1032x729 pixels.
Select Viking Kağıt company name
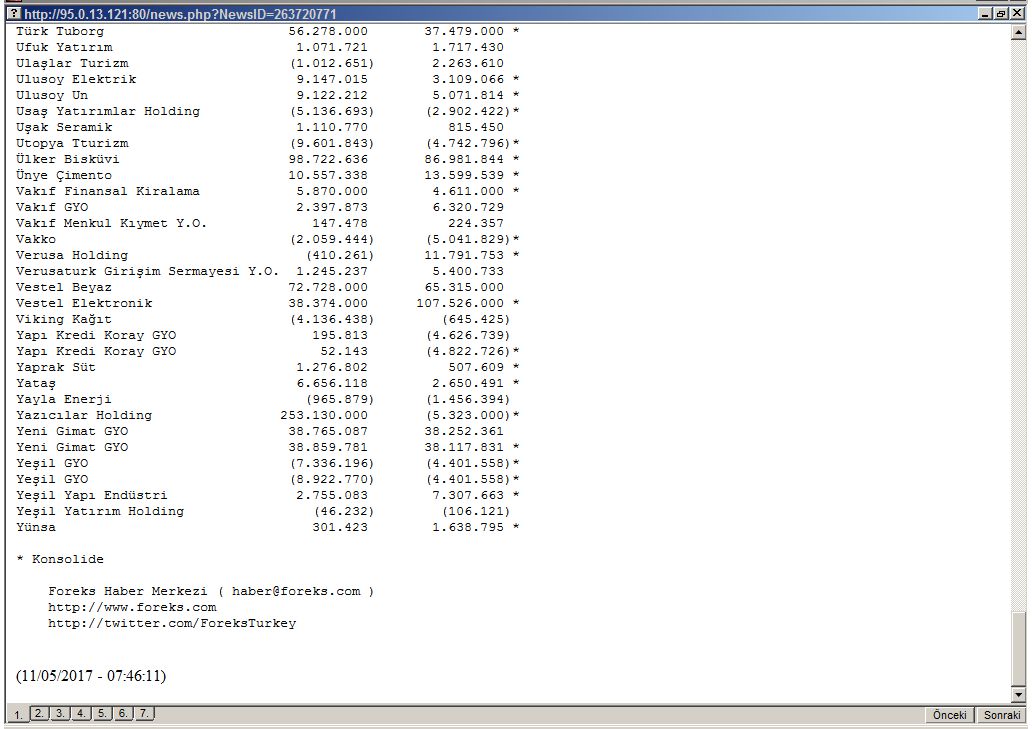tap(64, 319)
